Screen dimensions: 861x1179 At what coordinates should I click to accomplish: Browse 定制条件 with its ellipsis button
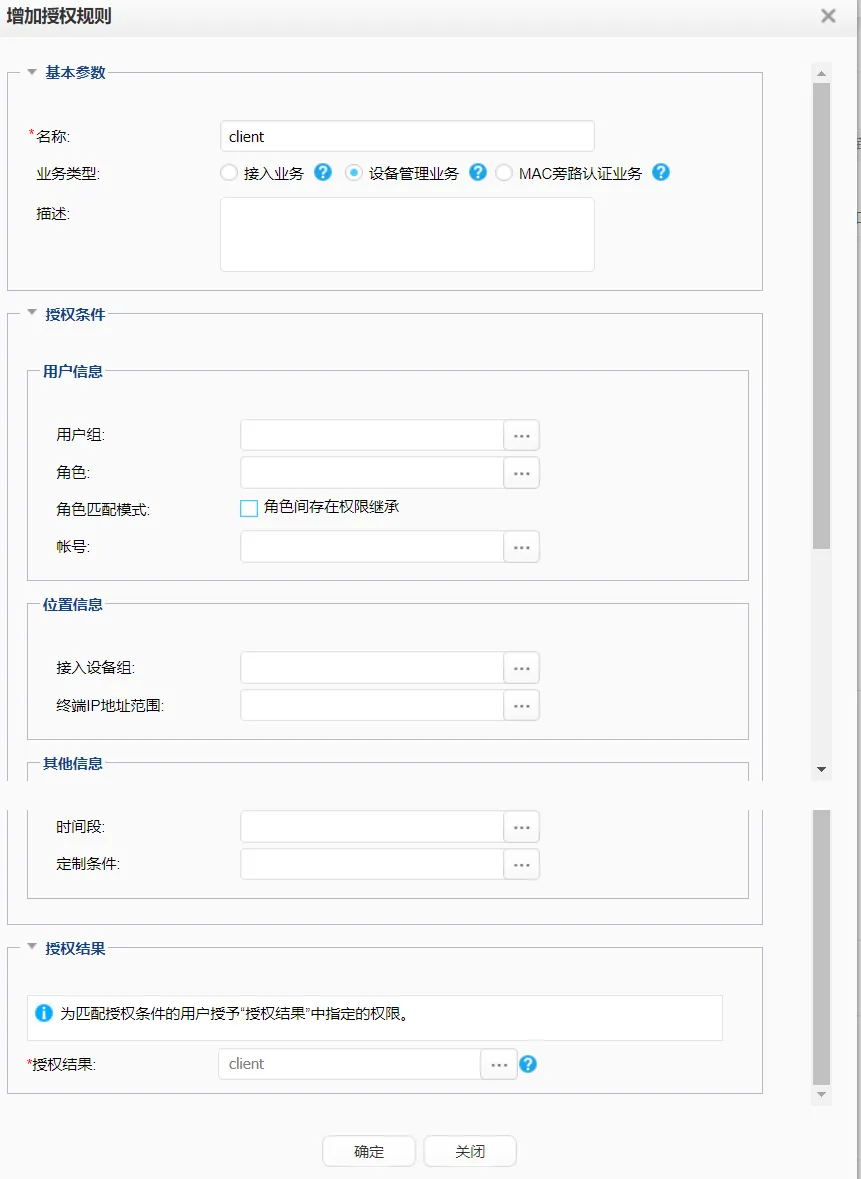point(522,865)
